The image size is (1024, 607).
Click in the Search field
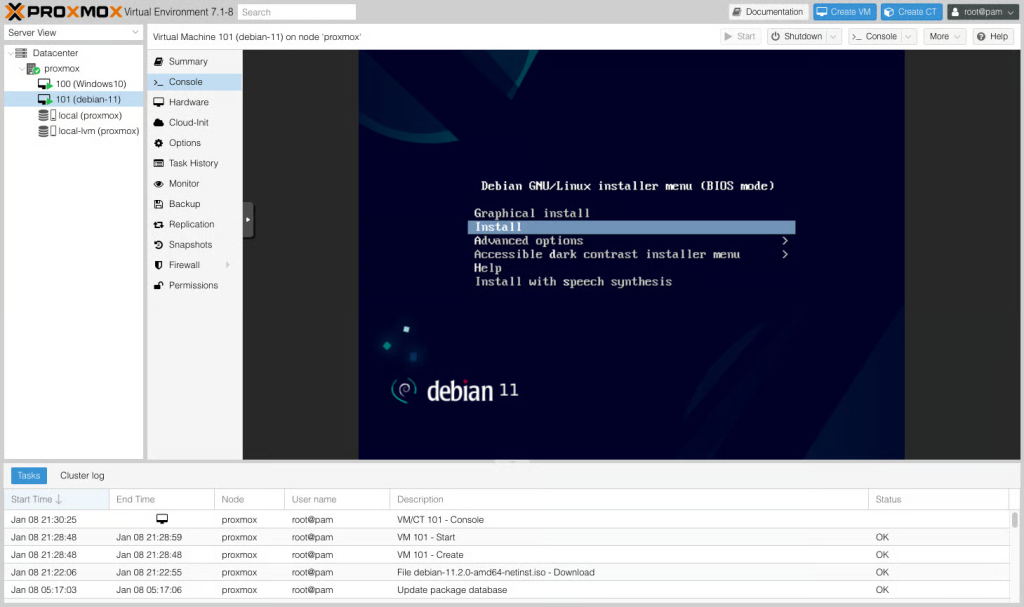(x=297, y=12)
